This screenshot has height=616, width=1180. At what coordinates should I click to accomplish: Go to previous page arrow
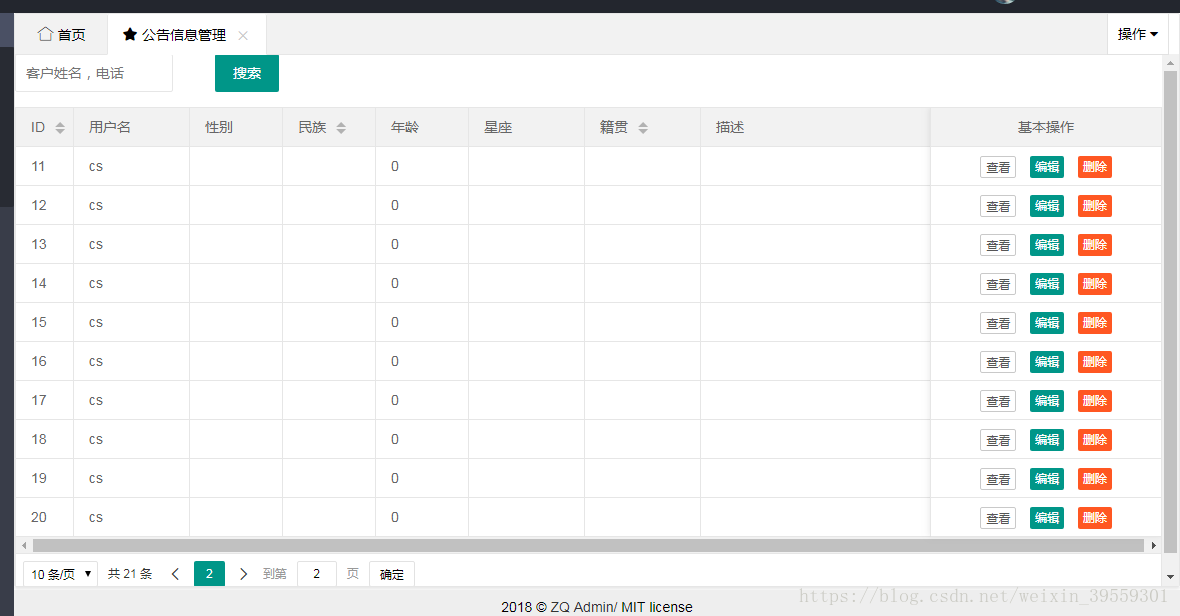click(x=175, y=574)
